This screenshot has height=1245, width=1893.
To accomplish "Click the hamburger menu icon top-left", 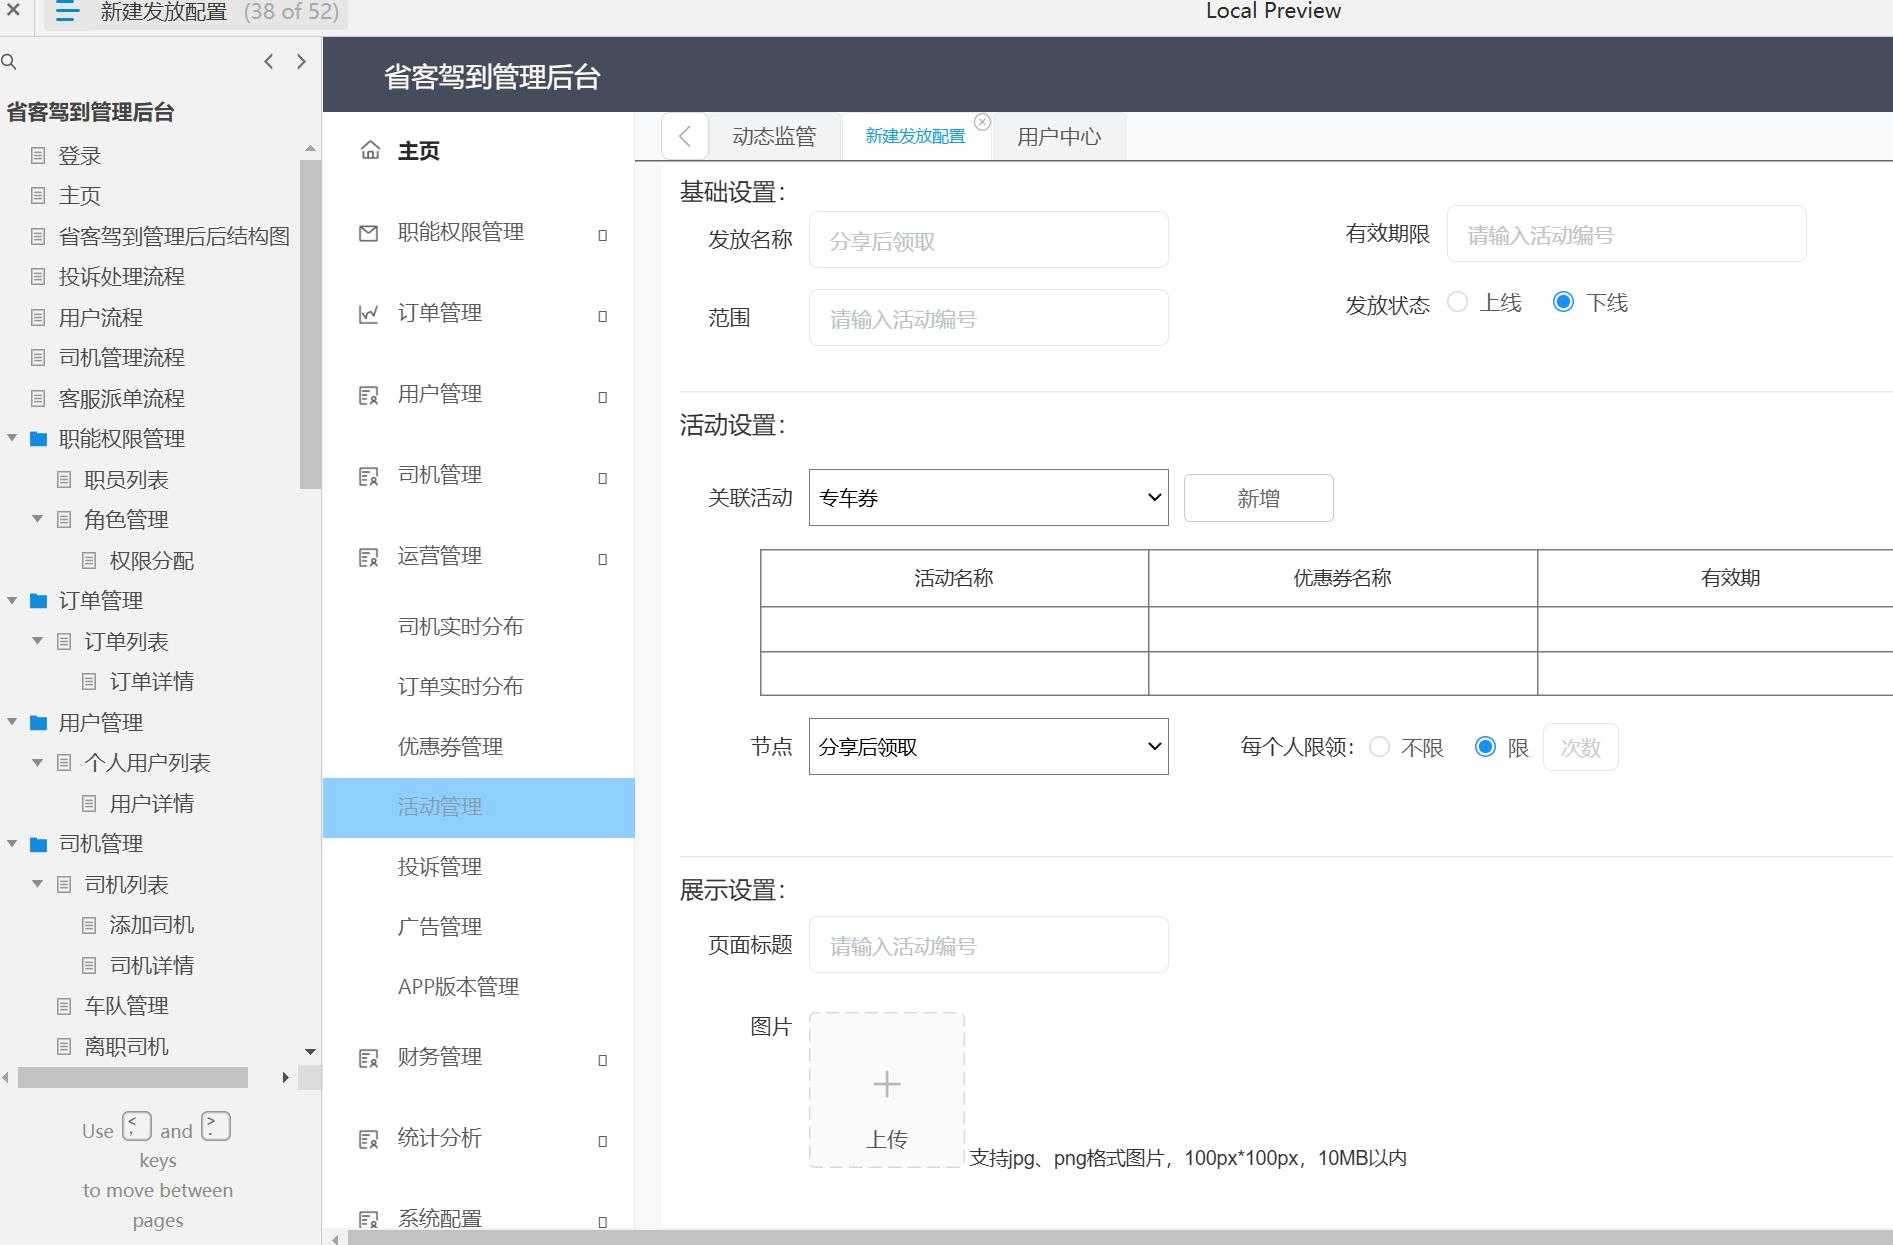I will click(66, 12).
